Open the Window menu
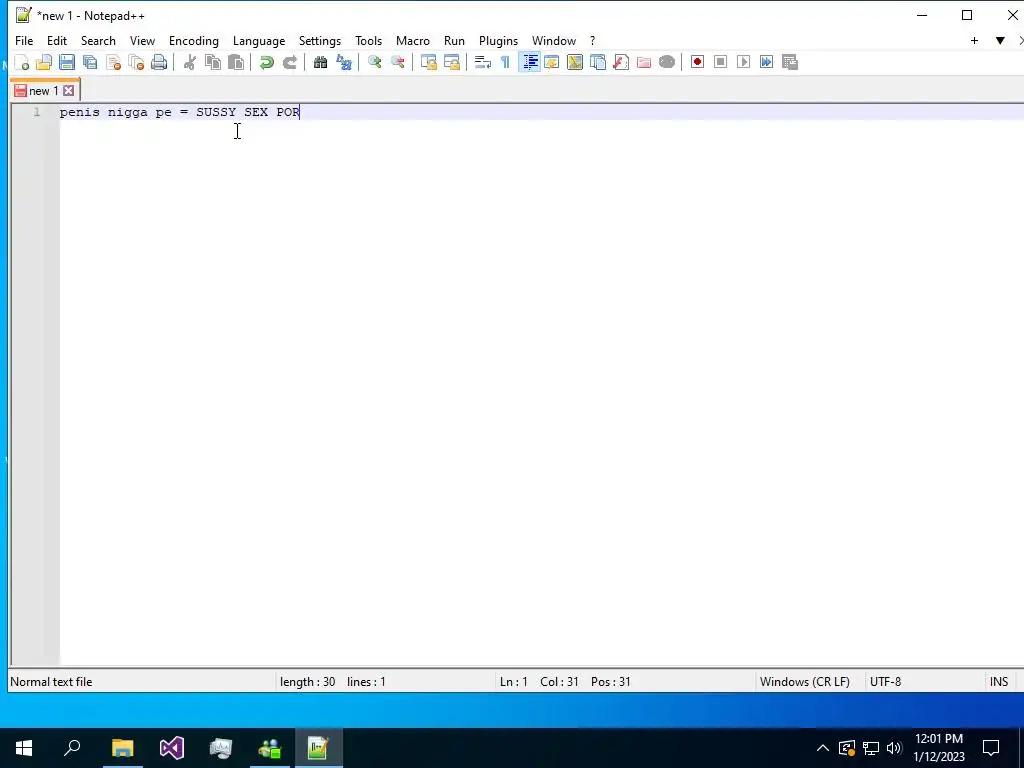The image size is (1024, 768). pyautogui.click(x=554, y=40)
